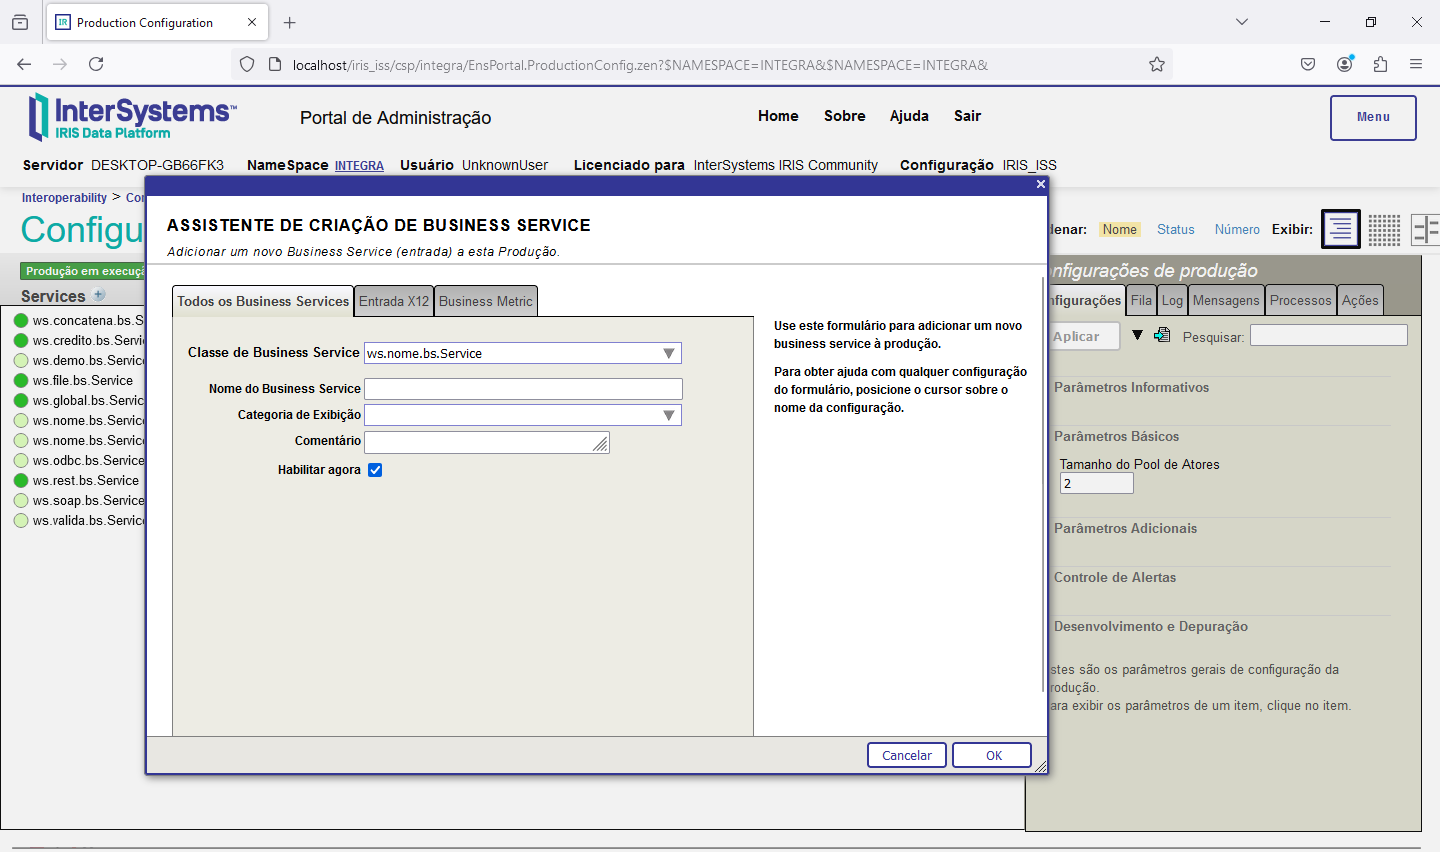
Task: Close the Business Service wizard with X
Action: (x=1040, y=184)
